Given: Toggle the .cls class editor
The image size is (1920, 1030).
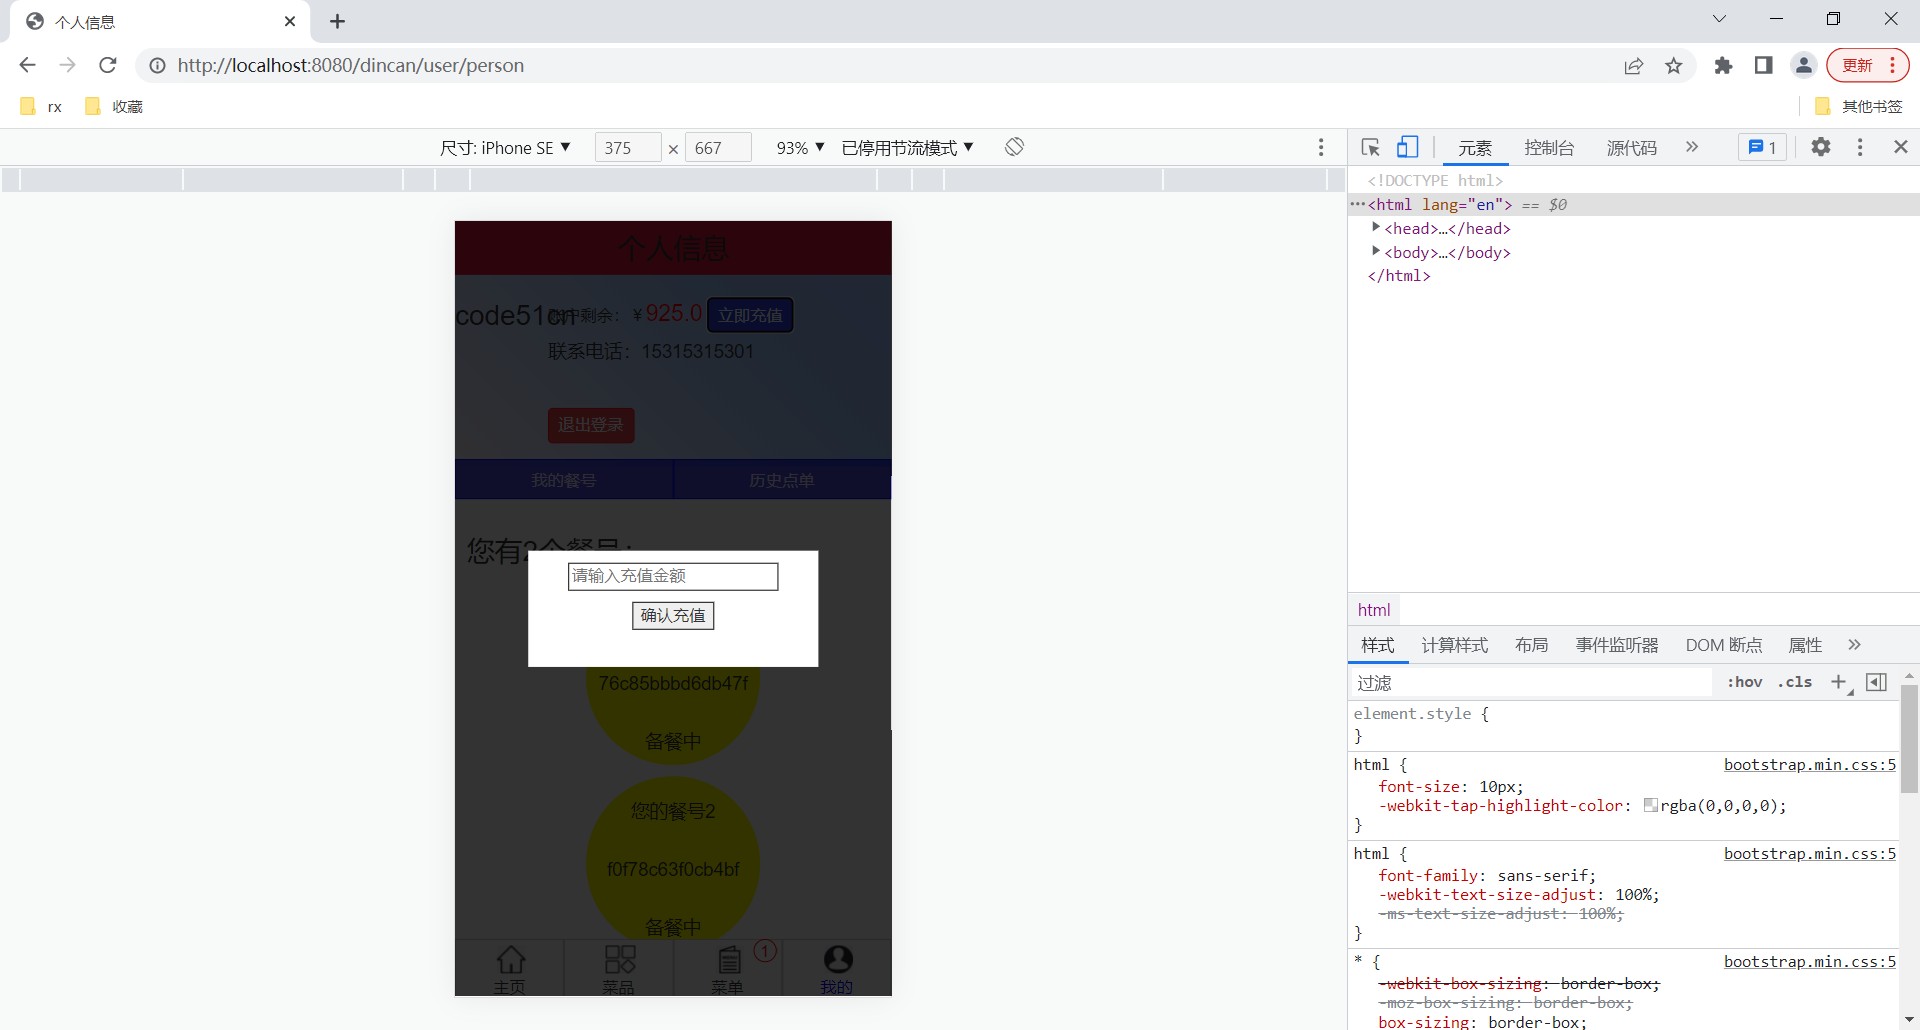Looking at the screenshot, I should click(x=1795, y=682).
